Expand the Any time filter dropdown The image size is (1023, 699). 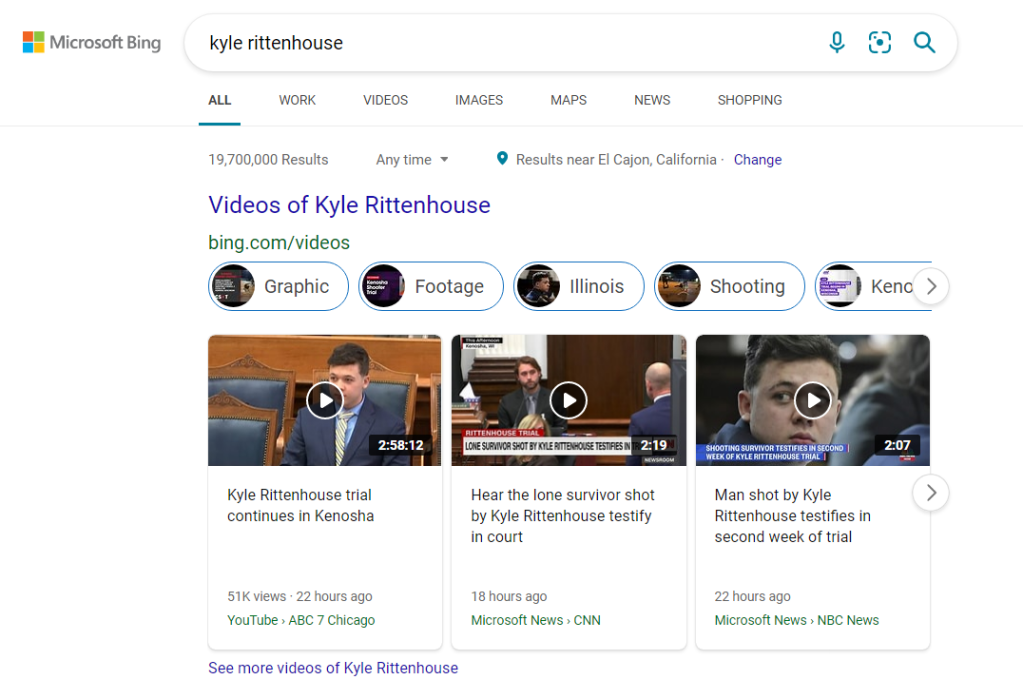click(412, 160)
